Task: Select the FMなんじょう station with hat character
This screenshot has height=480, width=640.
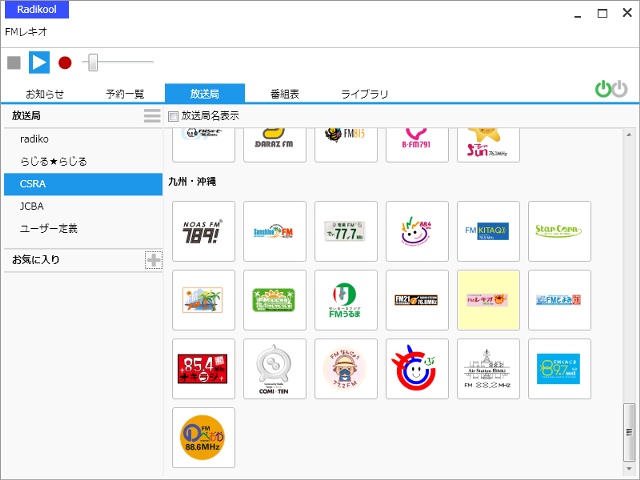Action: 346,369
